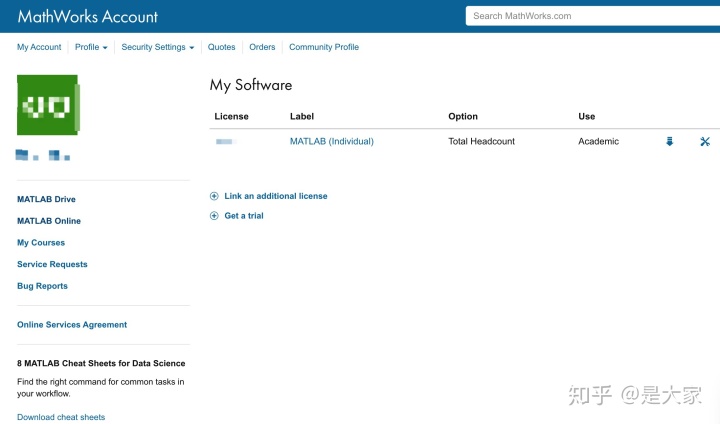Expand the Profile dropdown menu
720x424 pixels.
(91, 47)
